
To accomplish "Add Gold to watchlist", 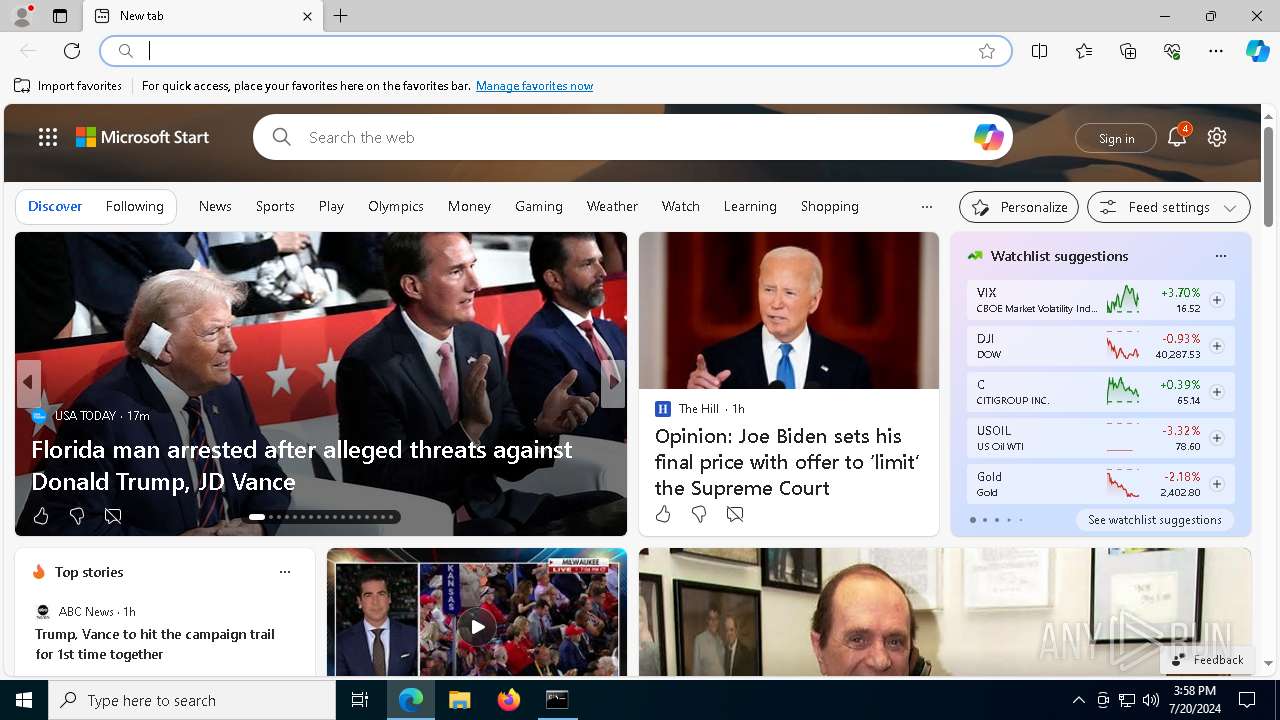I will click(x=1217, y=484).
